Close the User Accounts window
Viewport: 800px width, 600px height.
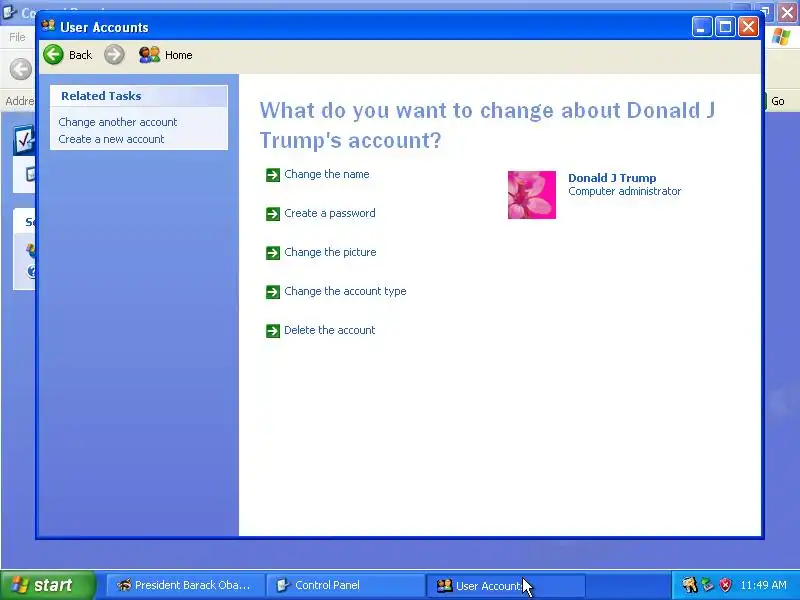[748, 27]
